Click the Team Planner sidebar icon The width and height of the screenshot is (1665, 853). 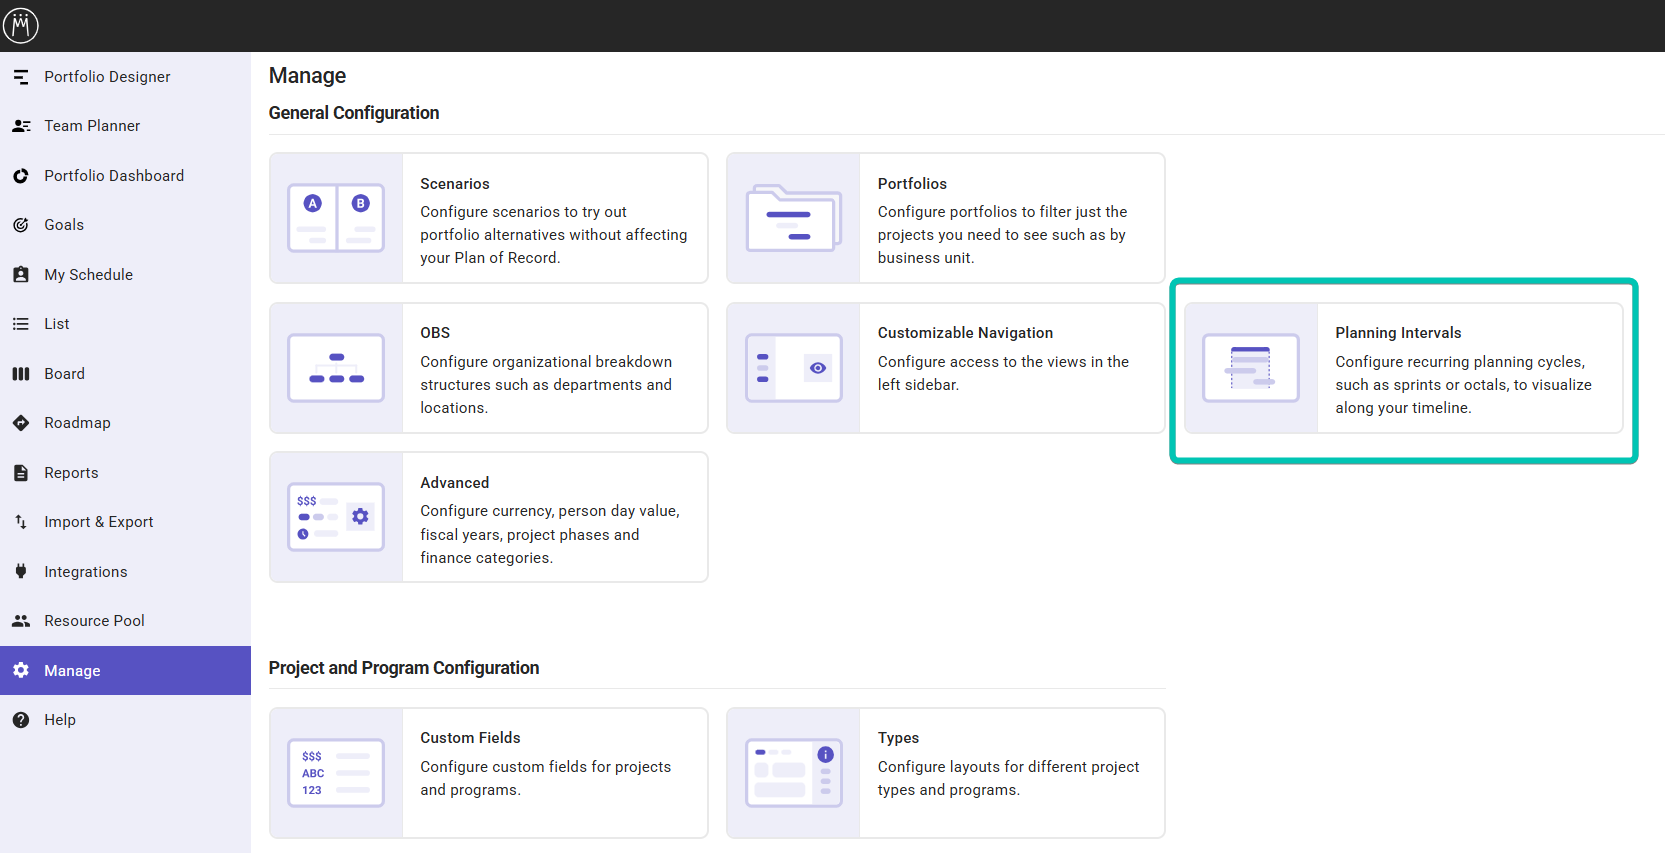pyautogui.click(x=21, y=126)
